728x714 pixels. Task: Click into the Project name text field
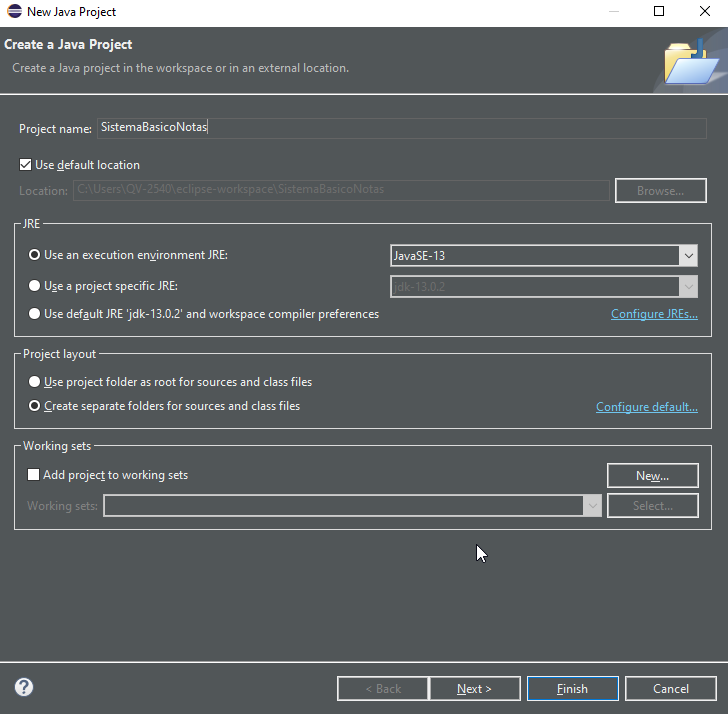click(400, 128)
